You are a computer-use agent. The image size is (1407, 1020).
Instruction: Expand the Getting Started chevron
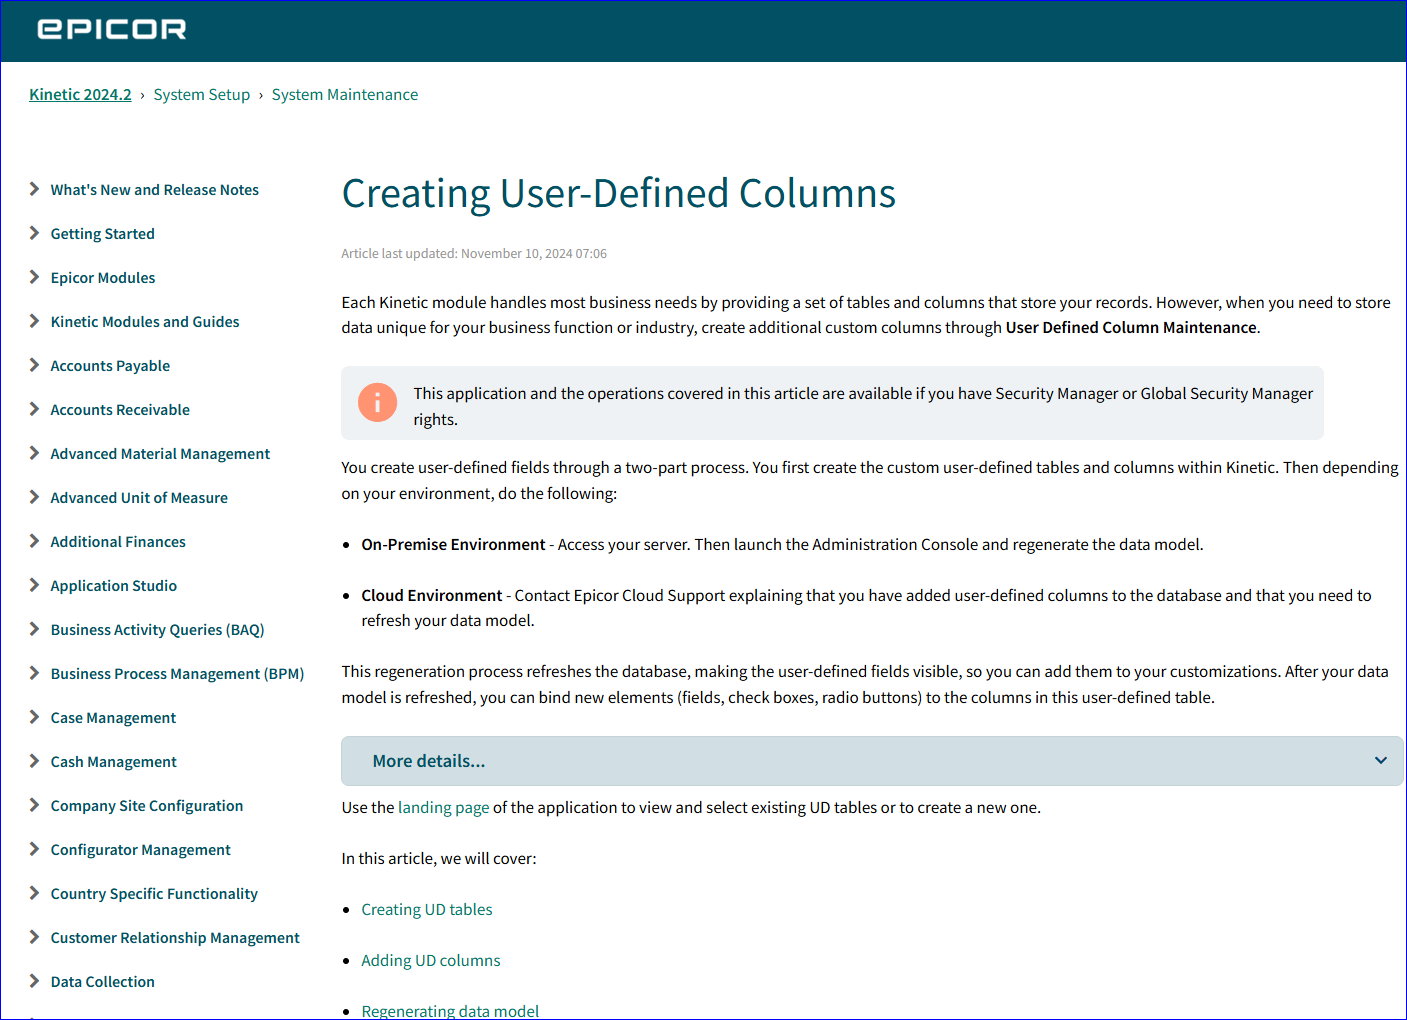click(x=34, y=233)
